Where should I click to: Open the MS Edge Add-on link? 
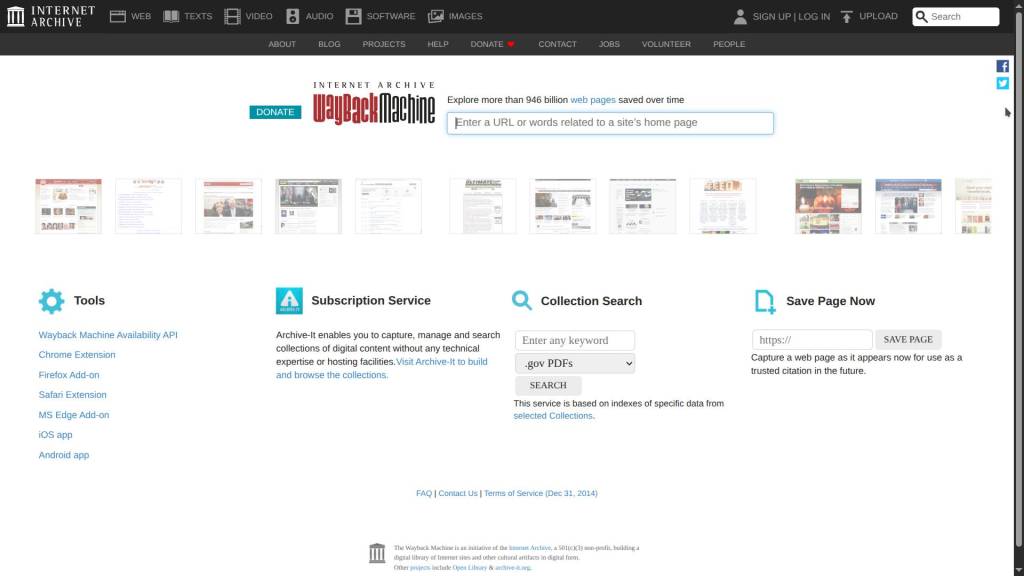point(74,415)
